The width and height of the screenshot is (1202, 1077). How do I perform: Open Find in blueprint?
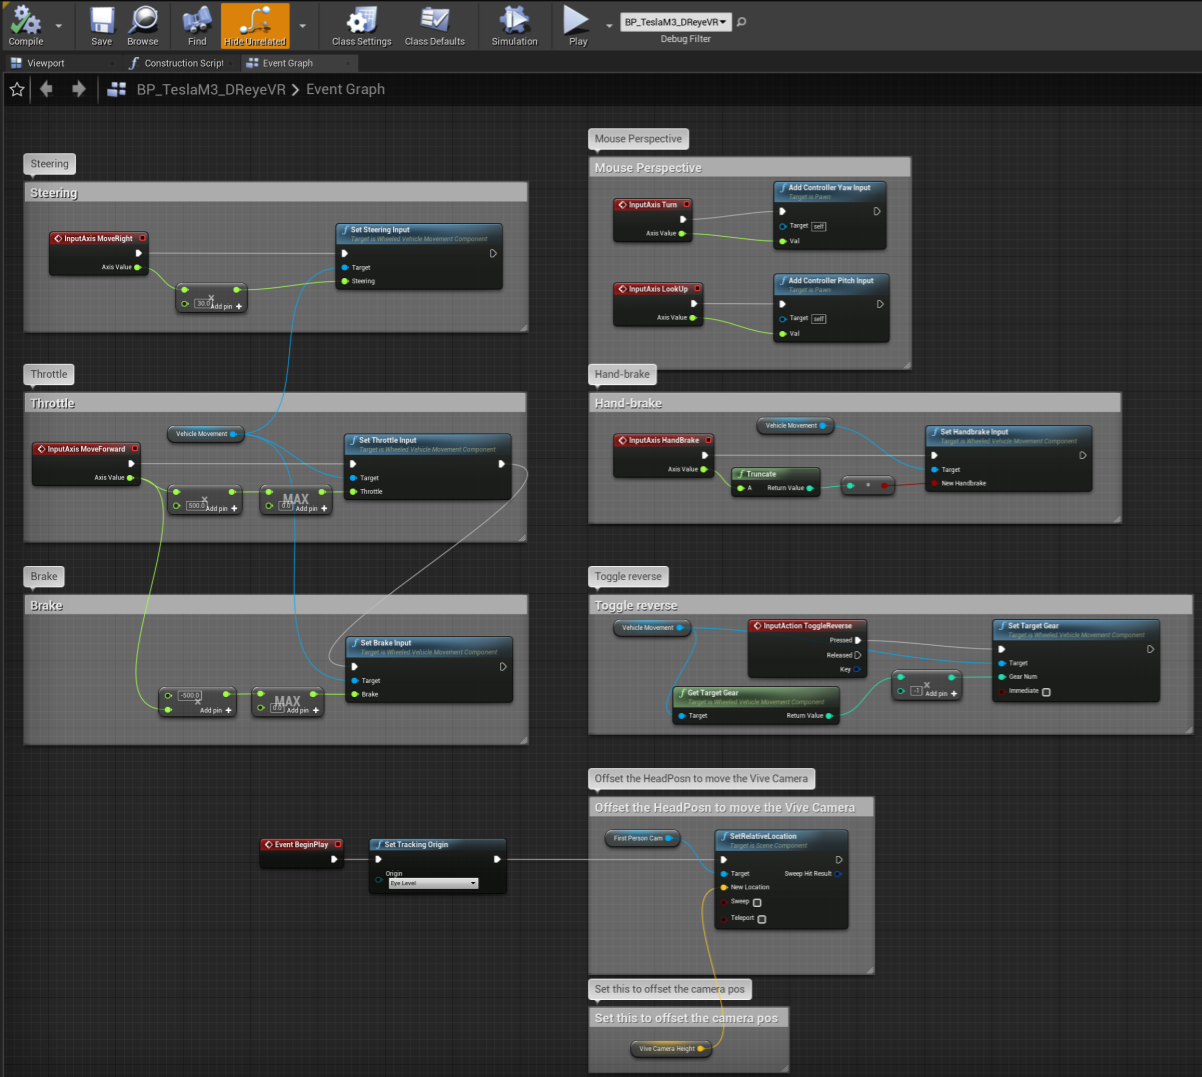click(x=197, y=26)
